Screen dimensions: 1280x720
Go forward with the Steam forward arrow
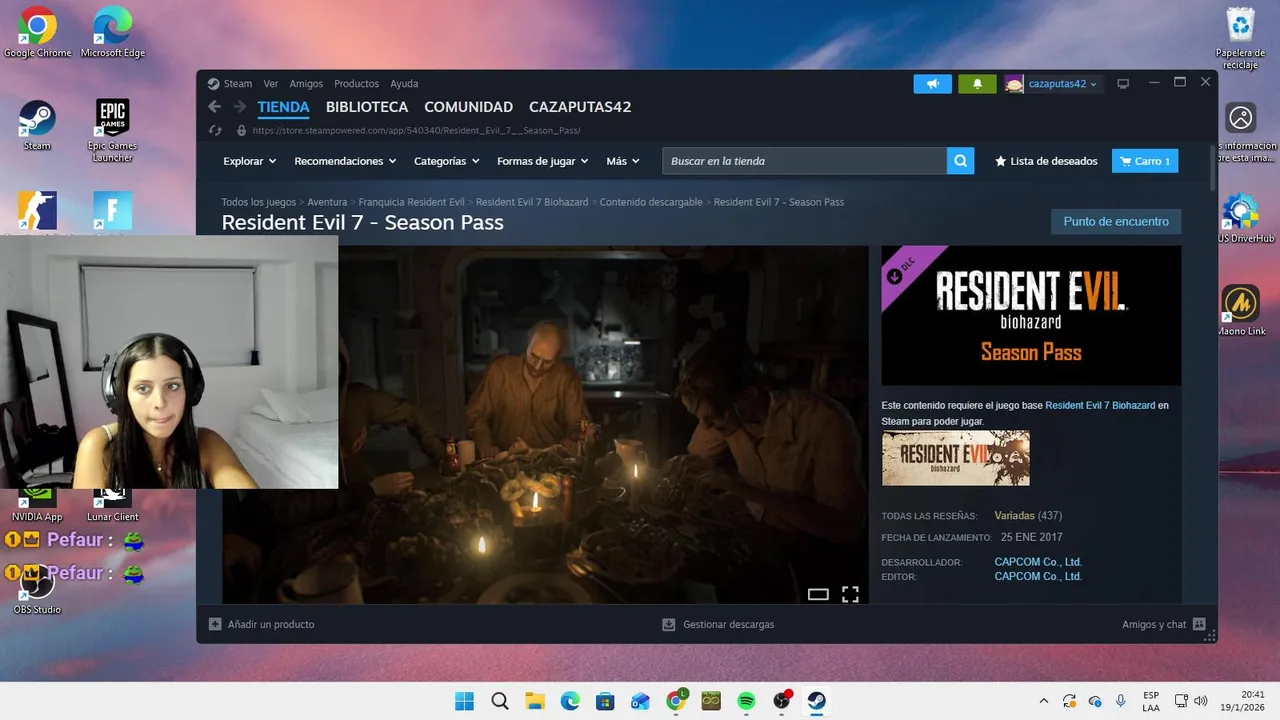(240, 107)
